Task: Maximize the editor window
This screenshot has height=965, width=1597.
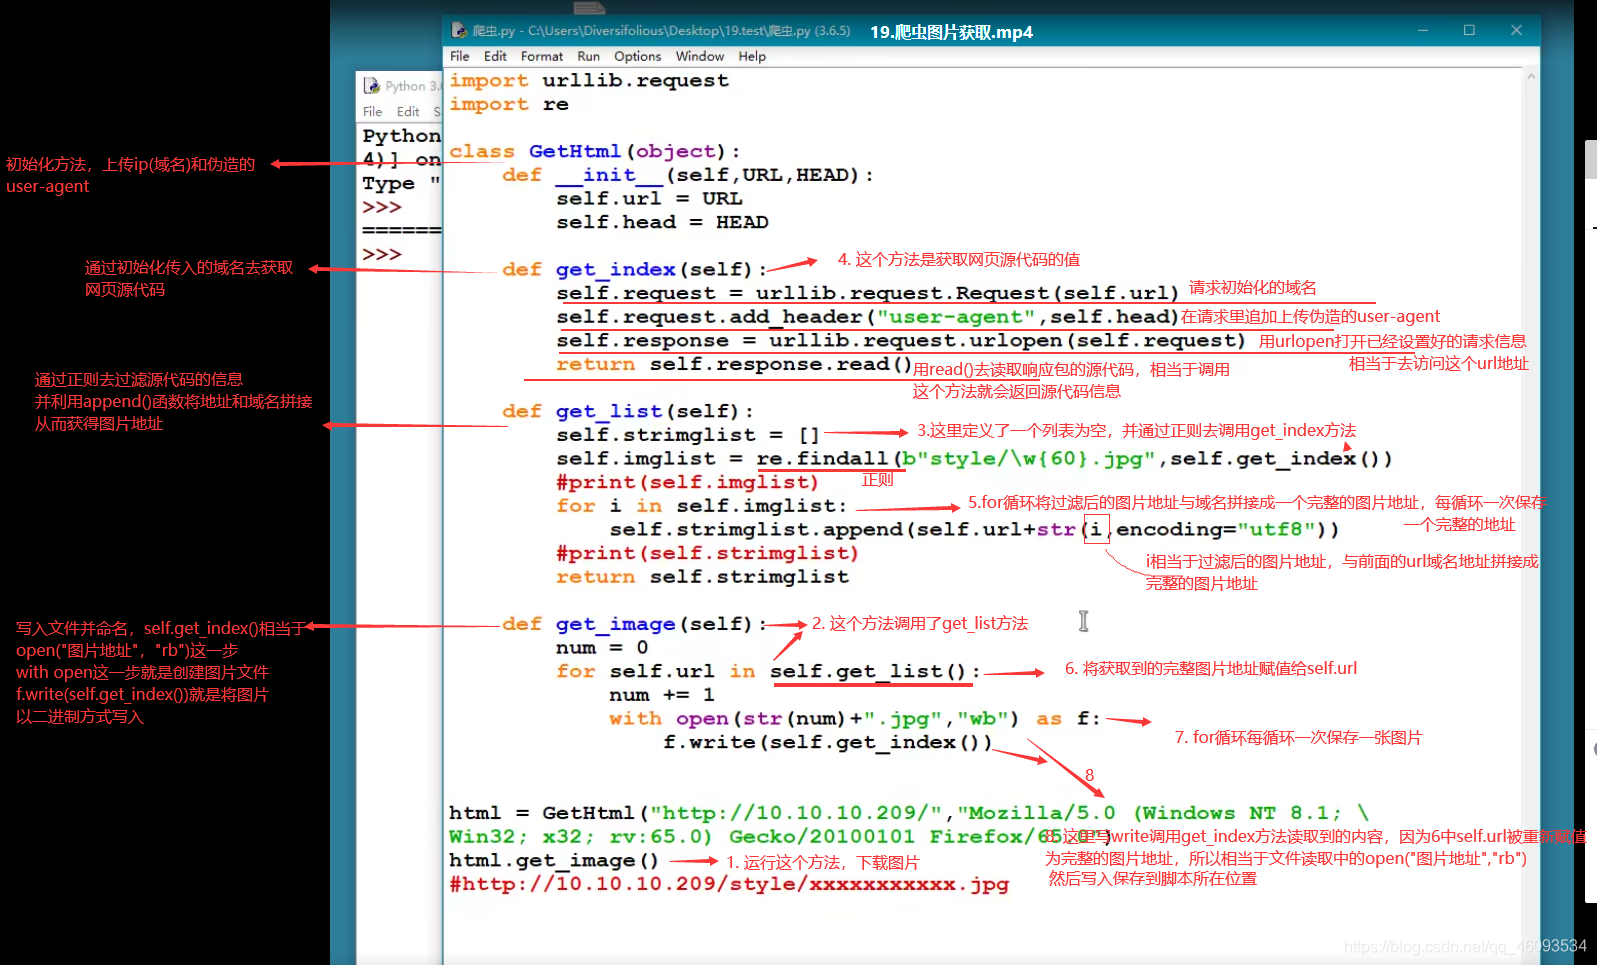Action: 1469,30
